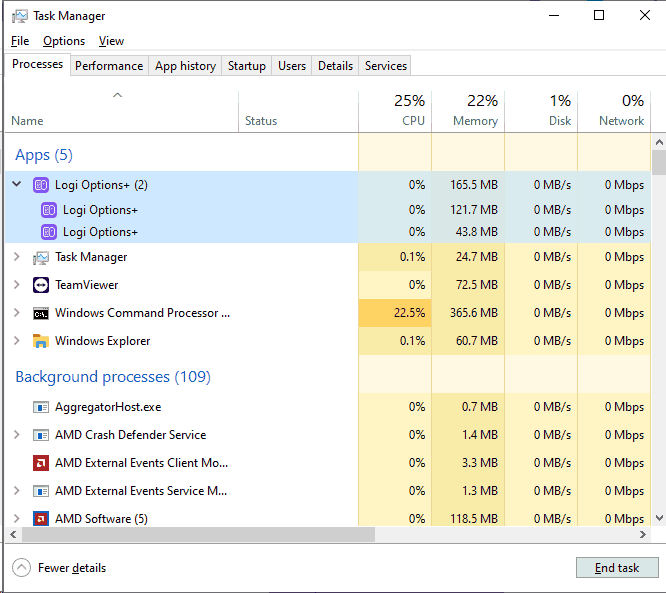Click the AMD External Events Client icon

41,463
